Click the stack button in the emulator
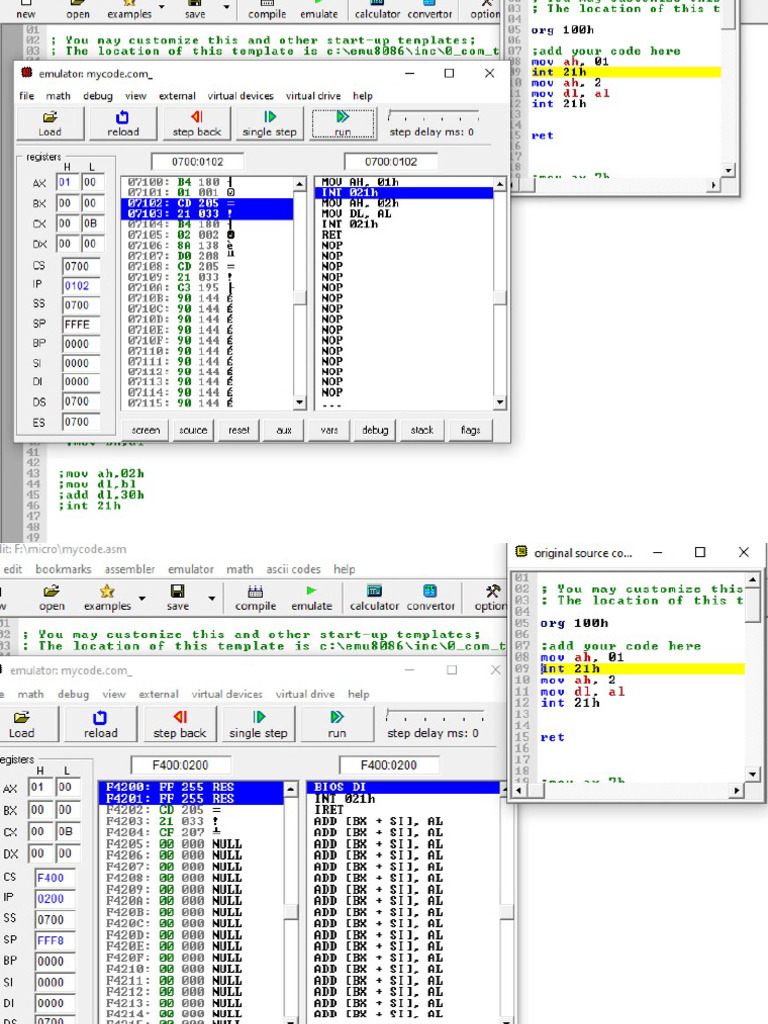This screenshot has width=768, height=1024. [422, 430]
